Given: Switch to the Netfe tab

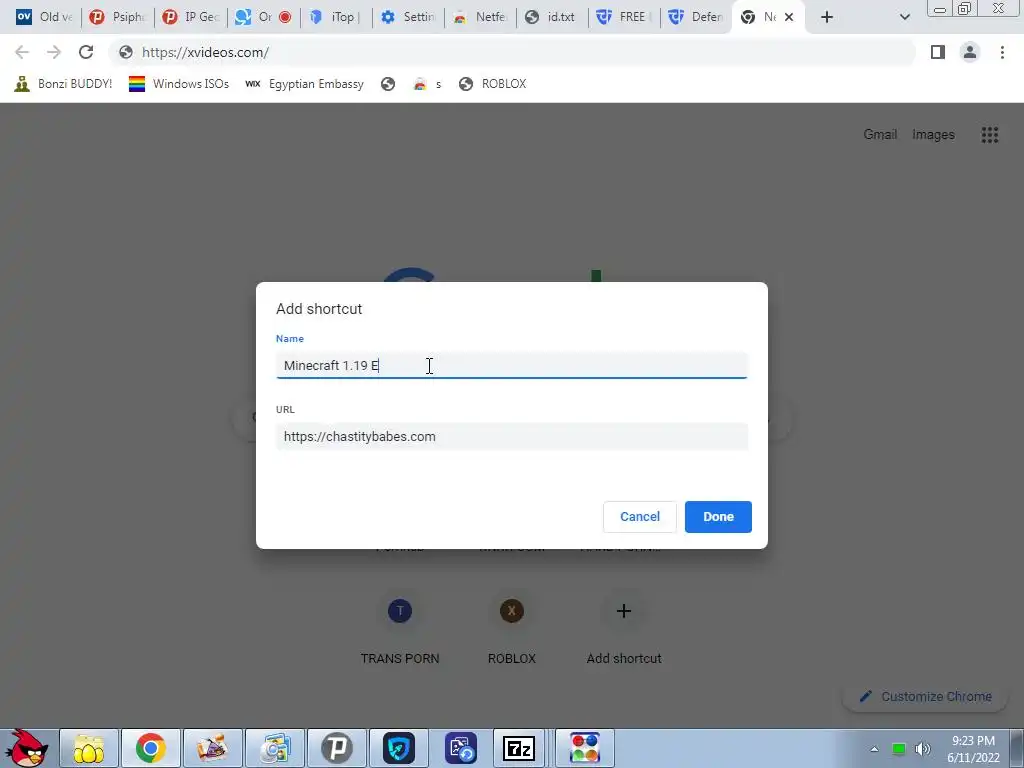Looking at the screenshot, I should pyautogui.click(x=480, y=17).
